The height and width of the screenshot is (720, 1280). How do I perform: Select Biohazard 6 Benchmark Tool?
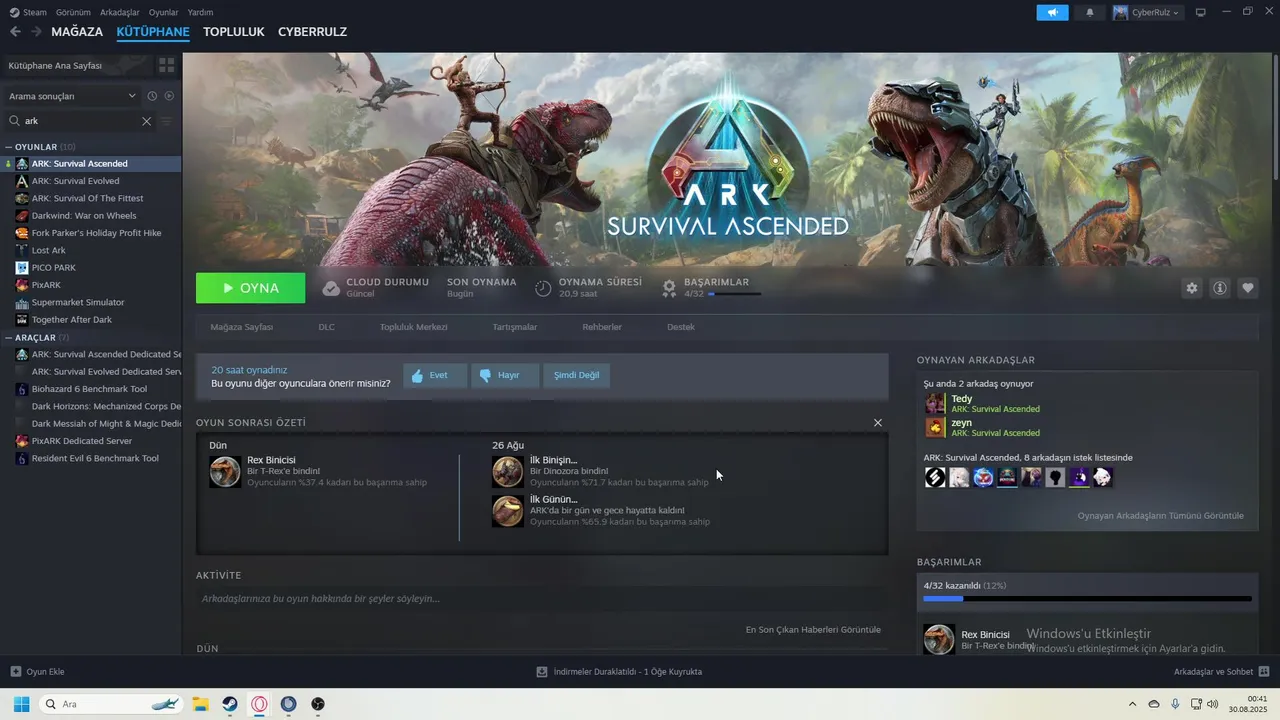[89, 389]
